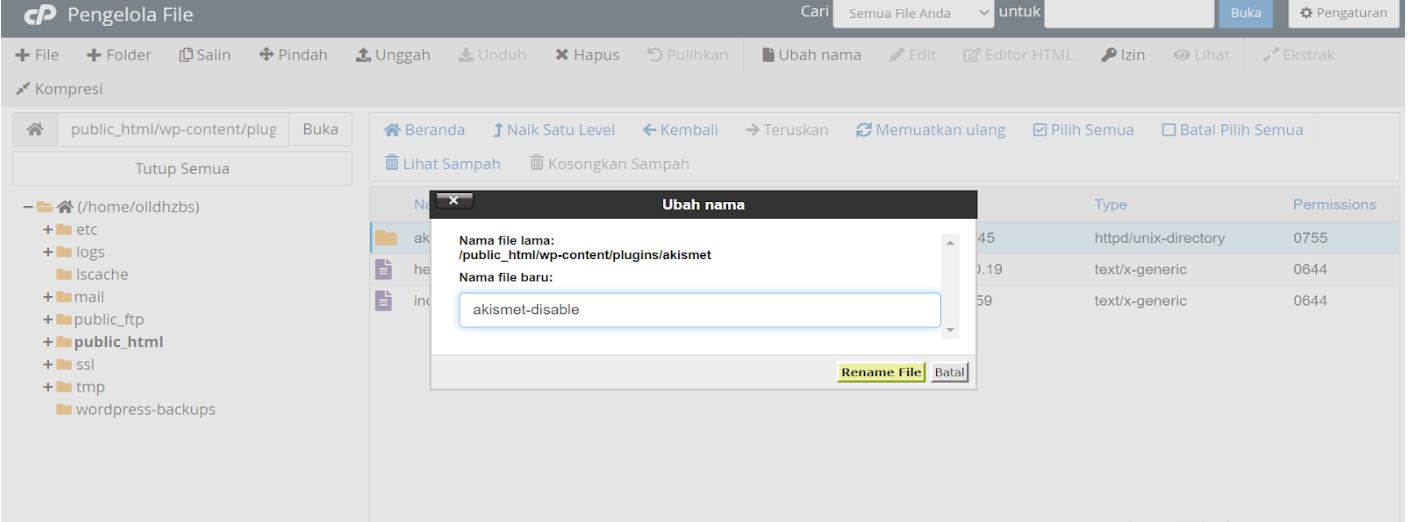The width and height of the screenshot is (1409, 522).
Task: Click the Type column header
Action: (x=1110, y=204)
